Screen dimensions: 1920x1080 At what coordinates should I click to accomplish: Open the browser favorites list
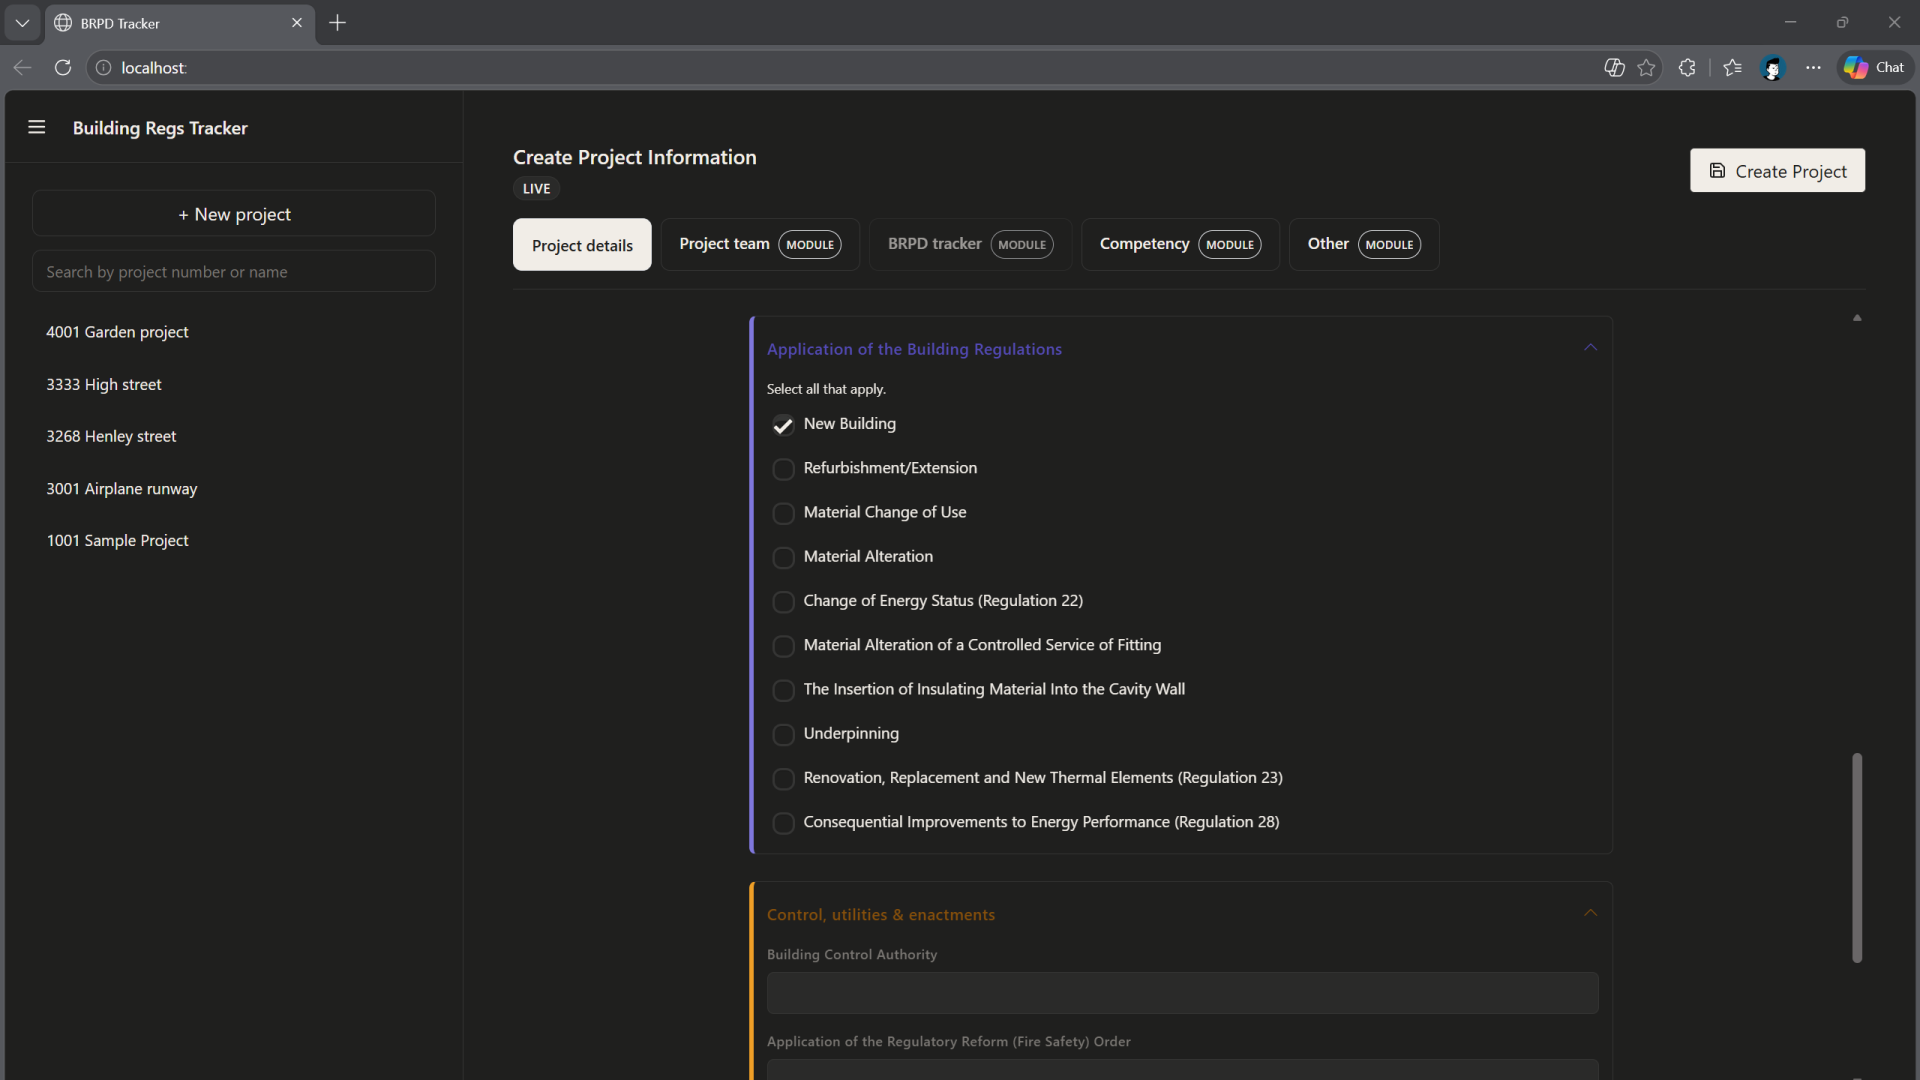tap(1731, 67)
